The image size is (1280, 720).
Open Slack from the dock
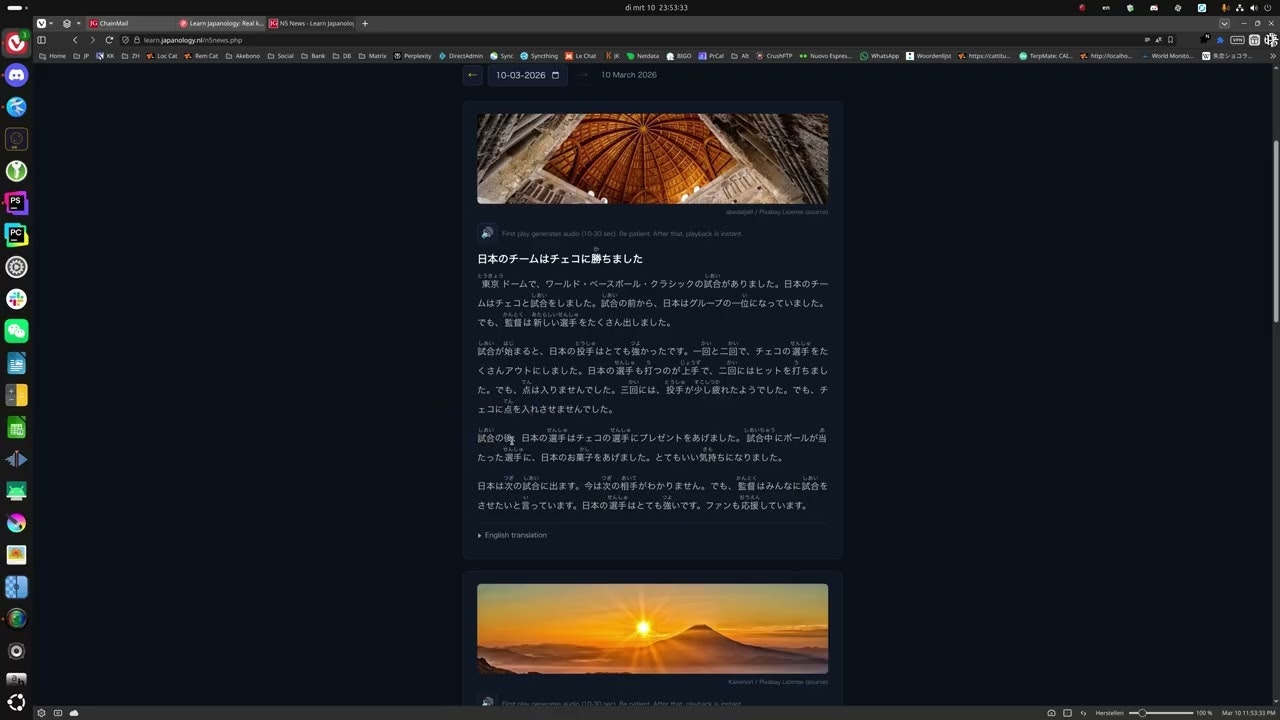click(16, 299)
